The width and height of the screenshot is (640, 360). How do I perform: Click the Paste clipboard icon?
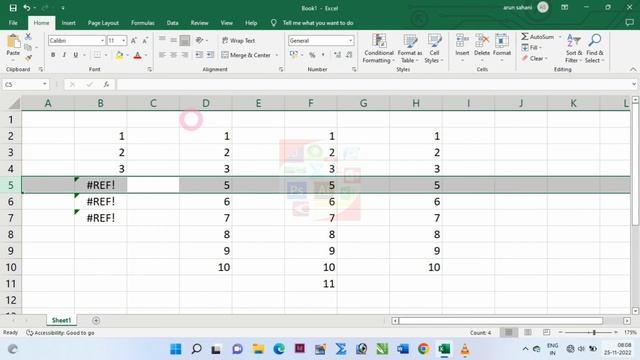(x=13, y=41)
